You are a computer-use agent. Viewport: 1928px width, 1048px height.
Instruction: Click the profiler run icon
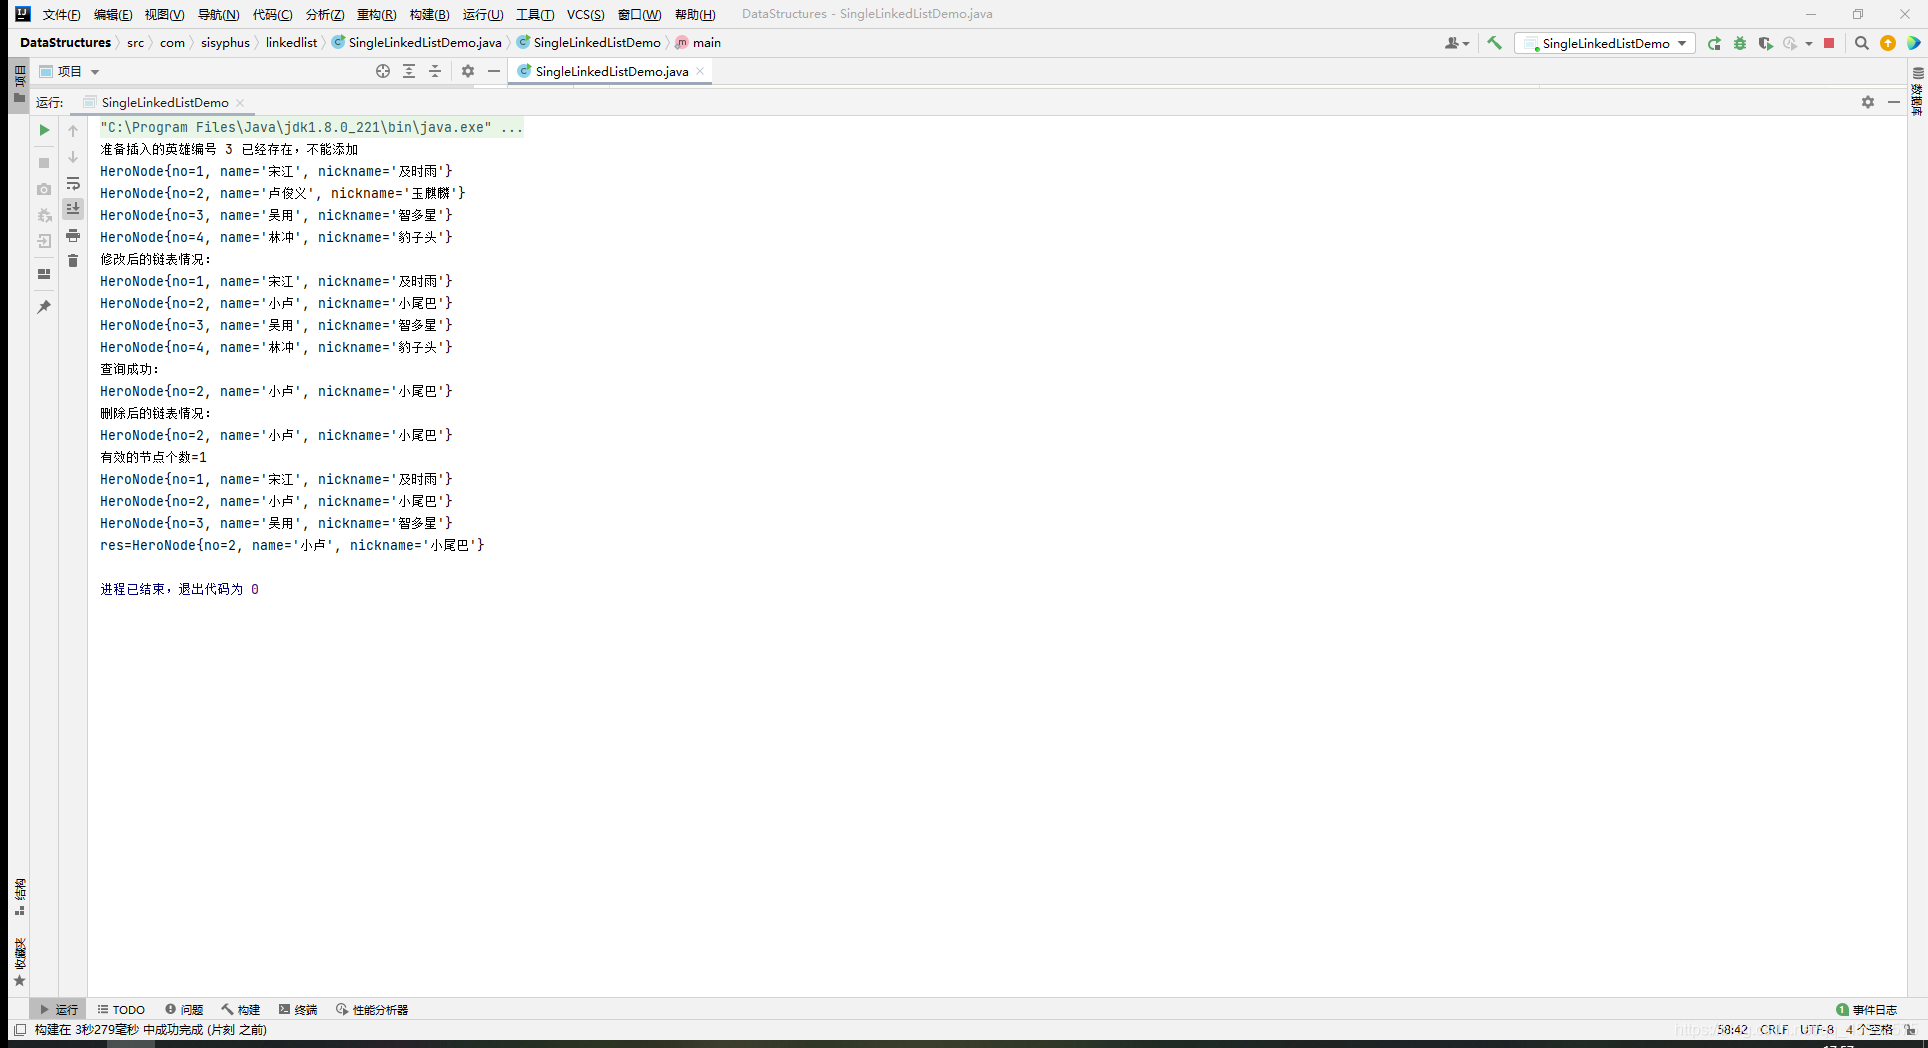tap(1791, 43)
